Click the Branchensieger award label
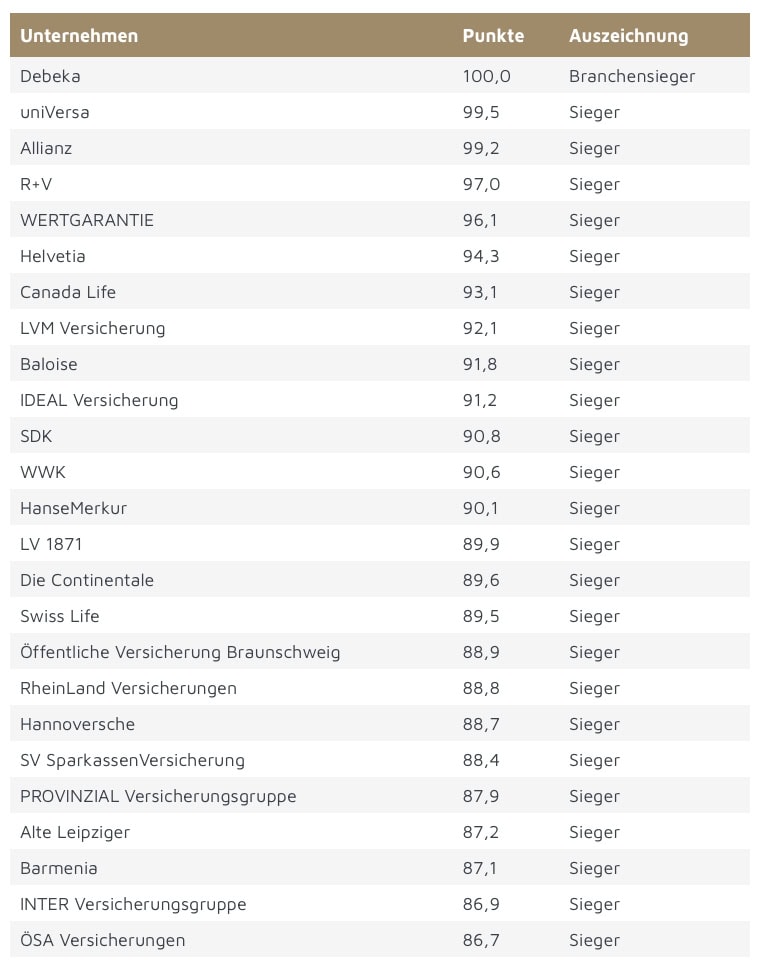The image size is (764, 972). (x=632, y=76)
